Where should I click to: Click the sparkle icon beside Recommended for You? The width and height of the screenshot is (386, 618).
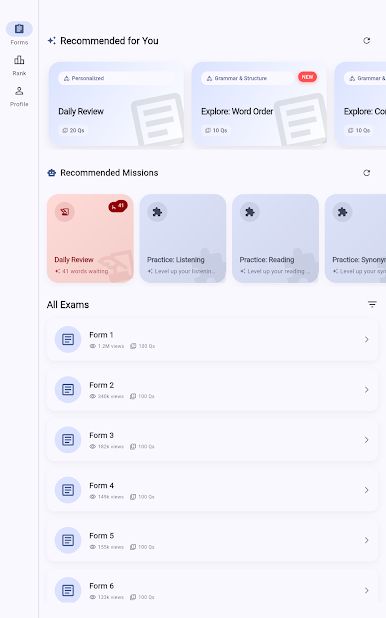coord(52,41)
